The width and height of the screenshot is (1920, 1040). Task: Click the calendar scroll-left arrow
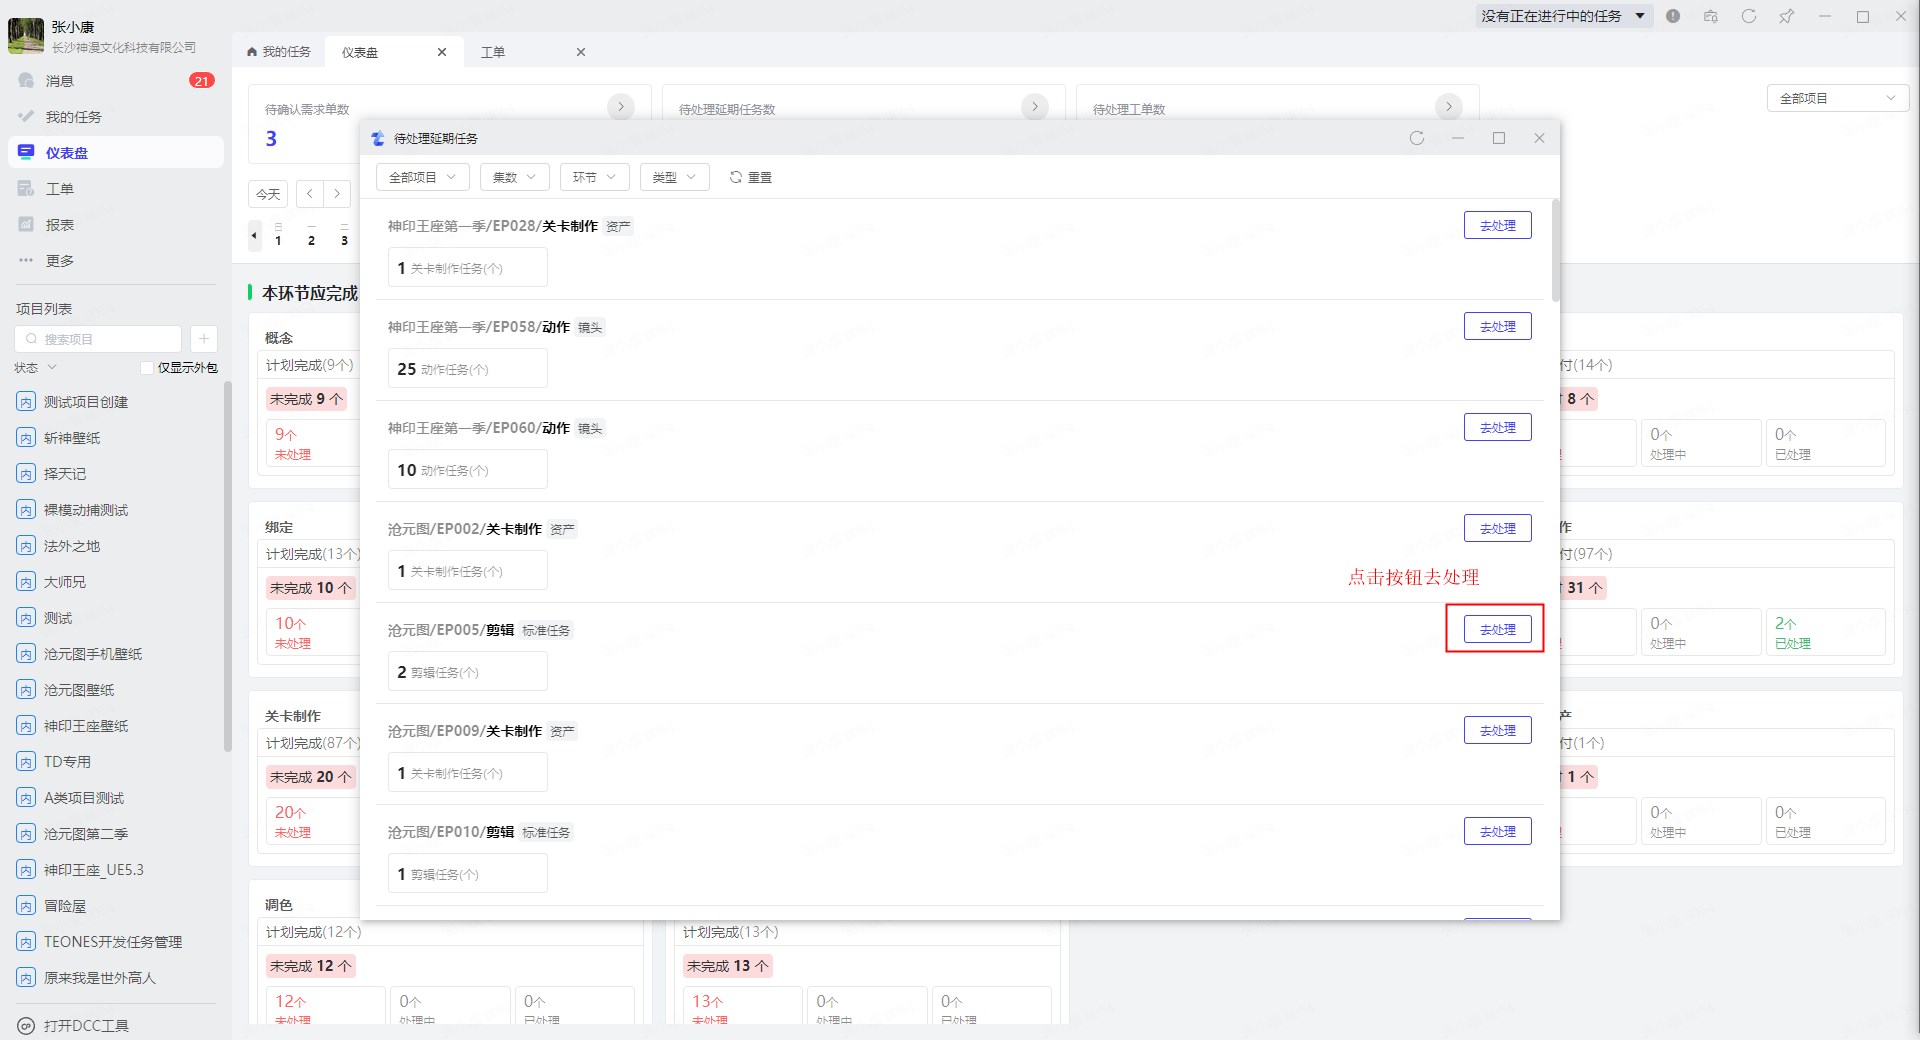[255, 236]
